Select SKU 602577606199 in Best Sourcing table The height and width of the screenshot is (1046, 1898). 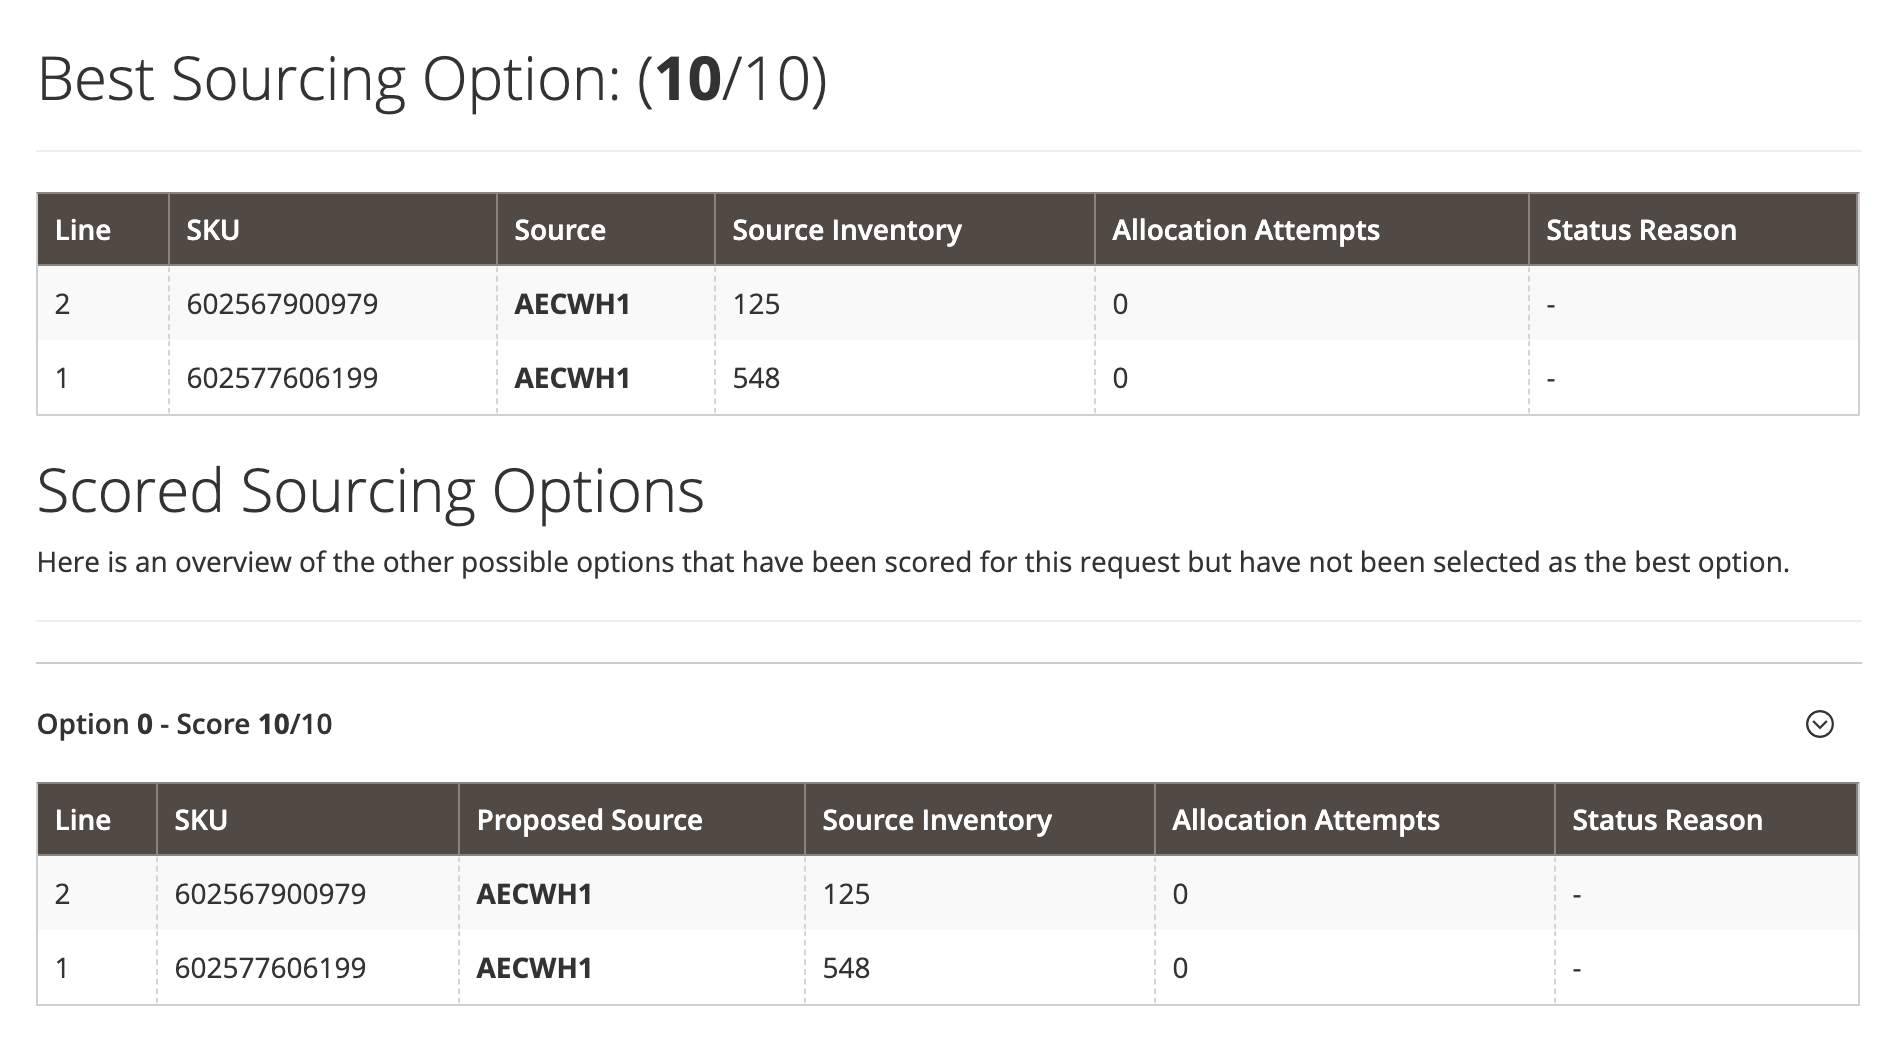tap(282, 378)
